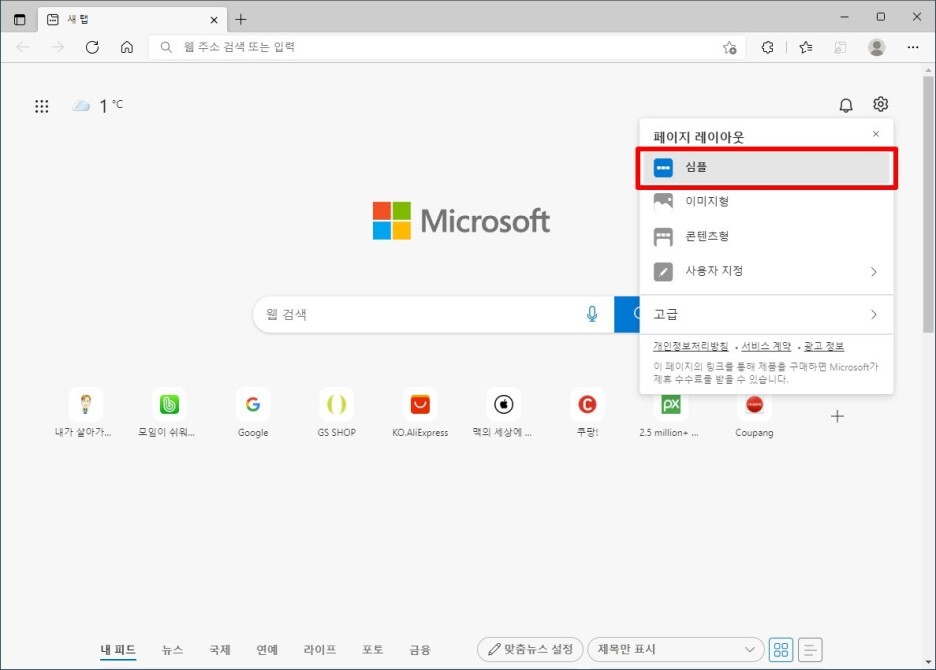Click the Forward navigation arrow

click(57, 47)
